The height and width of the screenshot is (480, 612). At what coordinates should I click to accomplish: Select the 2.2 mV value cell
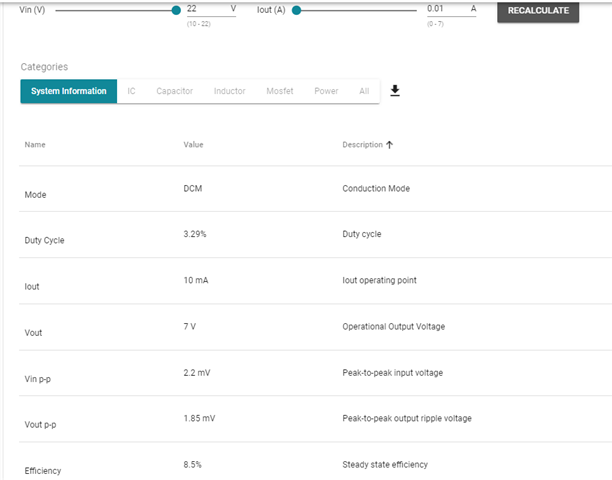[x=197, y=373]
